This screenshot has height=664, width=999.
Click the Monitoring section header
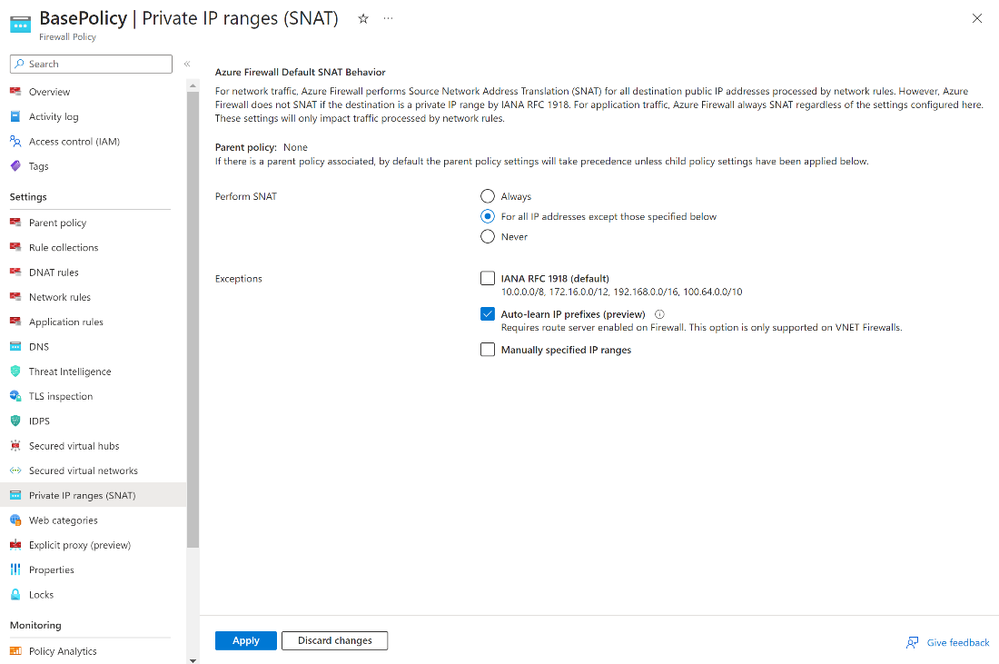(36, 625)
